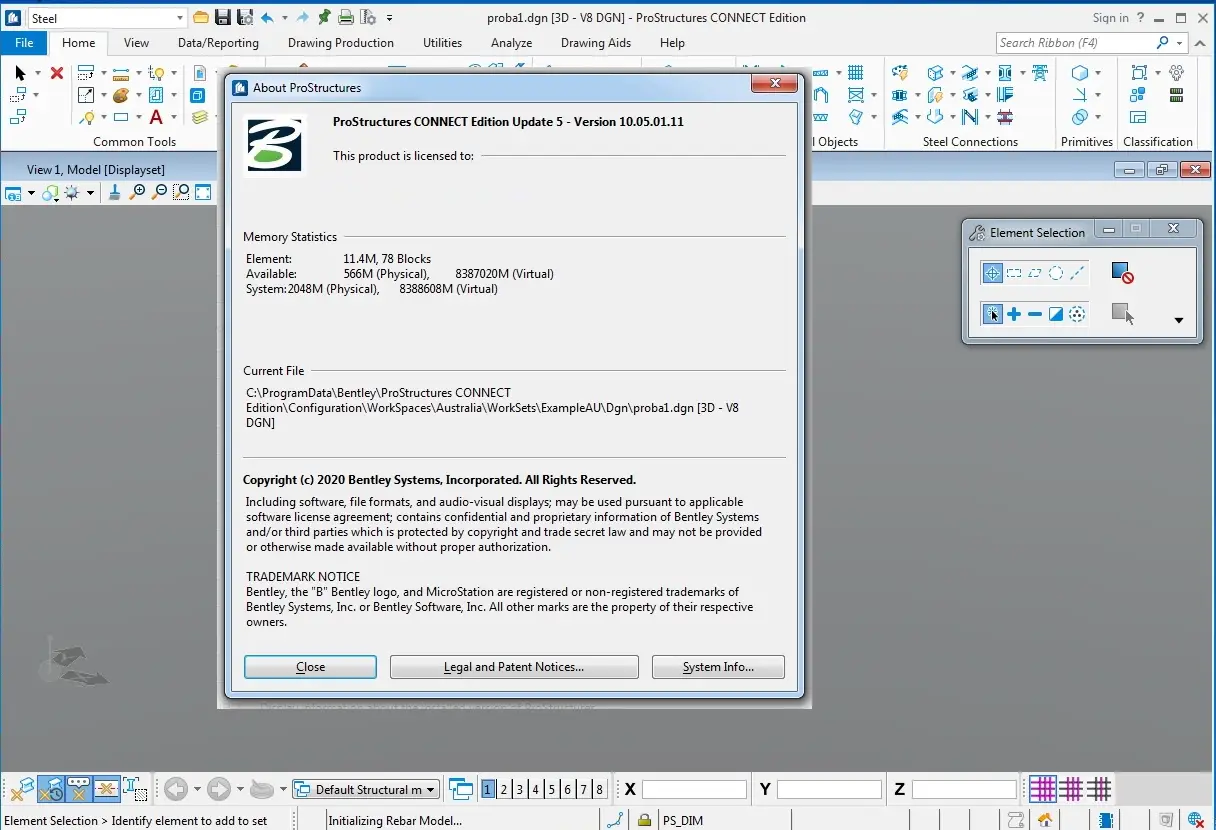Switch to the Drawing Production tab
Viewport: 1216px width, 830px height.
point(341,43)
